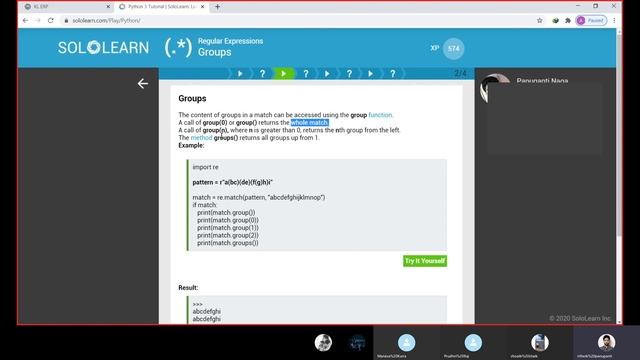Click the paused profile avatar button
This screenshot has width=640, height=360.
[591, 20]
